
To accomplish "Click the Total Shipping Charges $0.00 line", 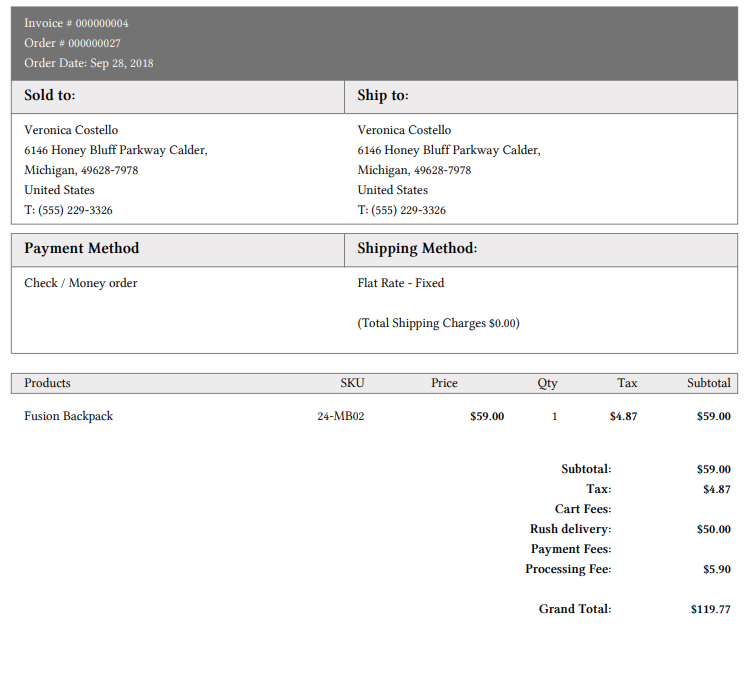I will [438, 323].
